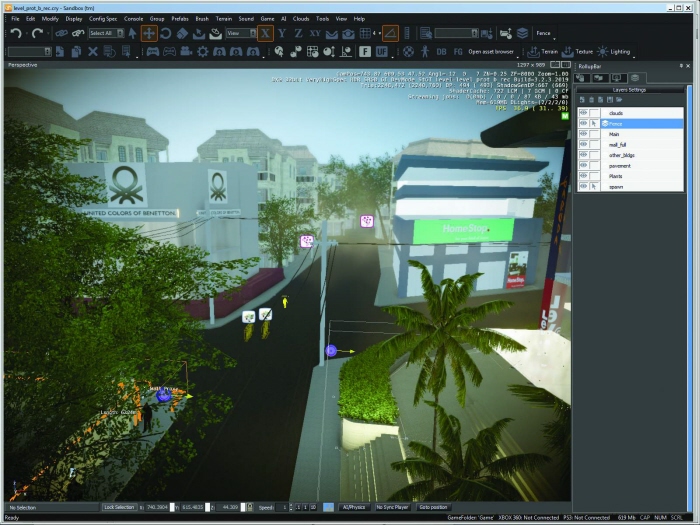
Task: Click the FG flow graph icon
Action: (x=458, y=52)
